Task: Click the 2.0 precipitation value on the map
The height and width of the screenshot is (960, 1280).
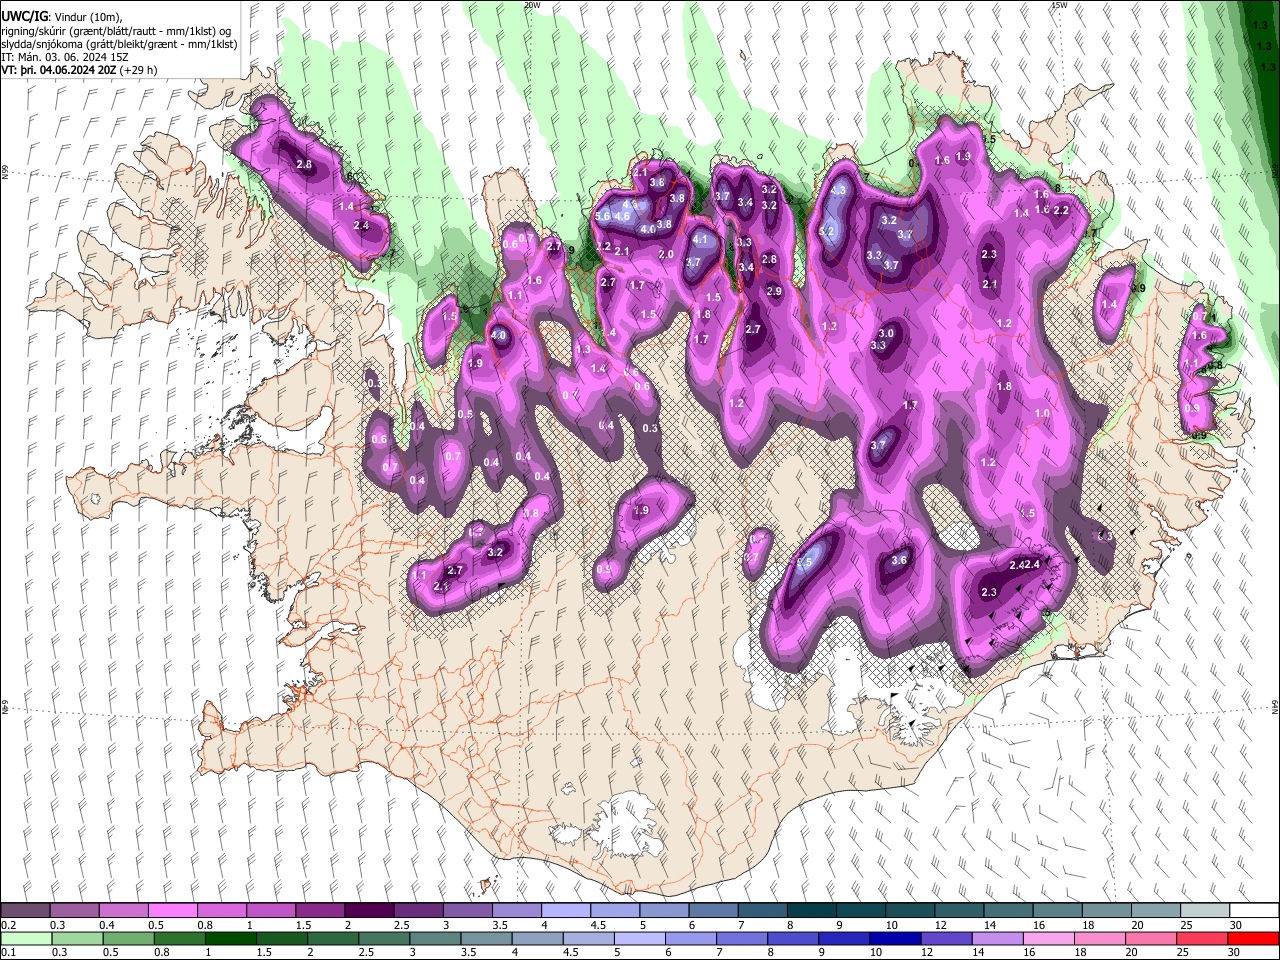Action: [666, 255]
